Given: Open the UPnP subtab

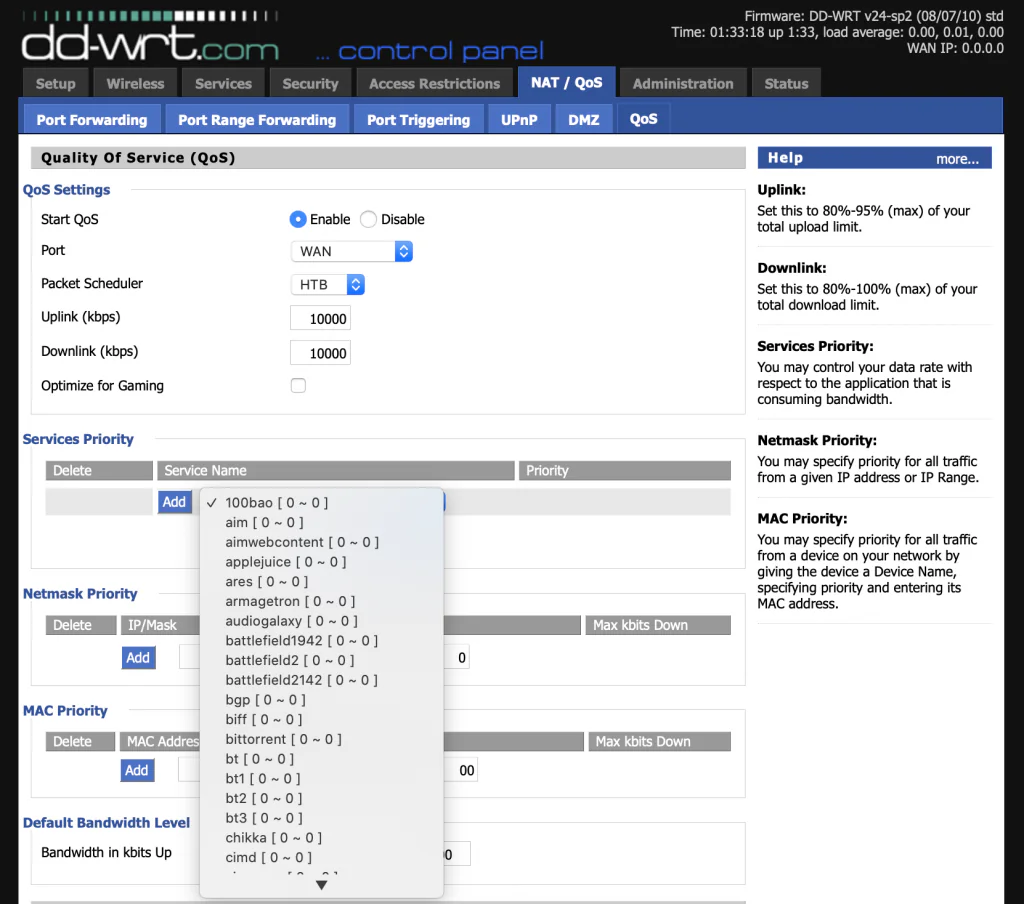Looking at the screenshot, I should [519, 120].
